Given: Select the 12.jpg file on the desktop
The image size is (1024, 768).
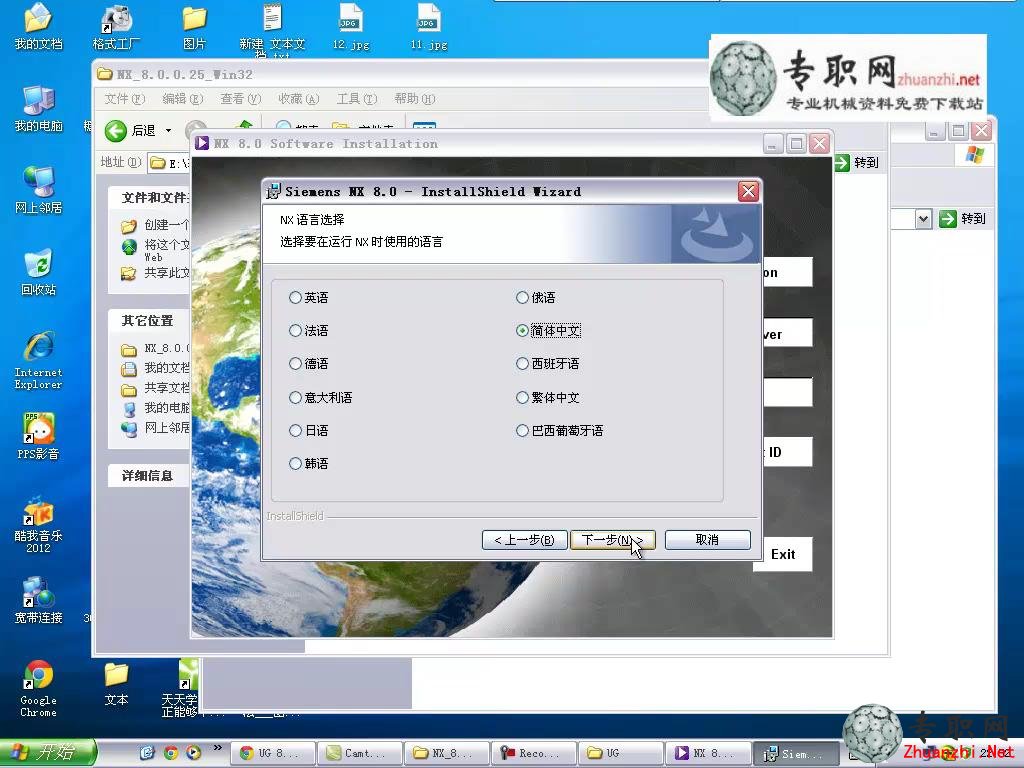Looking at the screenshot, I should click(351, 27).
